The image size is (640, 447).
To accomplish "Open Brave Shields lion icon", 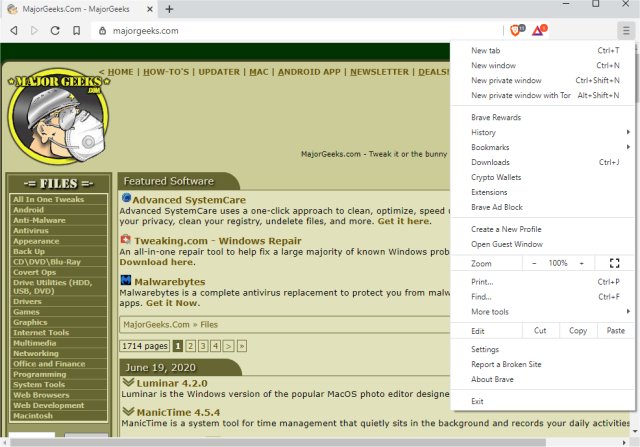I will click(517, 30).
